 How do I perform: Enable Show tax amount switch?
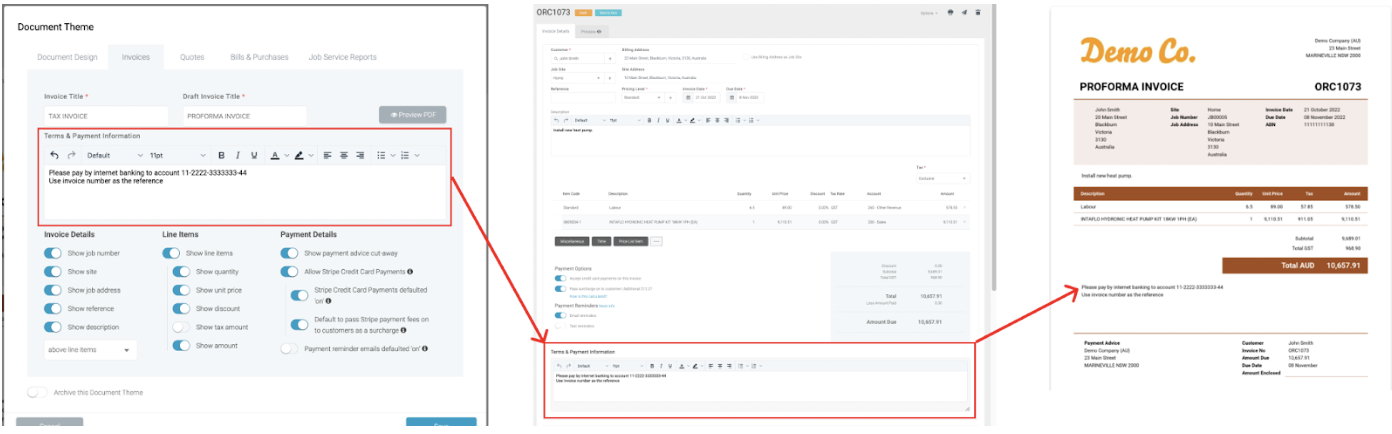181,327
